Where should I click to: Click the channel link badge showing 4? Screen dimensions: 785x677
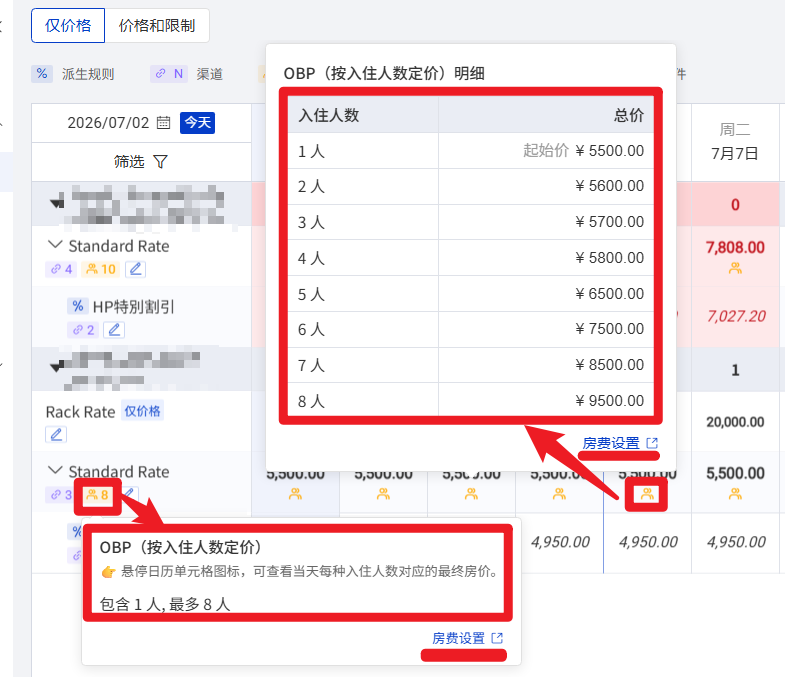(x=62, y=269)
